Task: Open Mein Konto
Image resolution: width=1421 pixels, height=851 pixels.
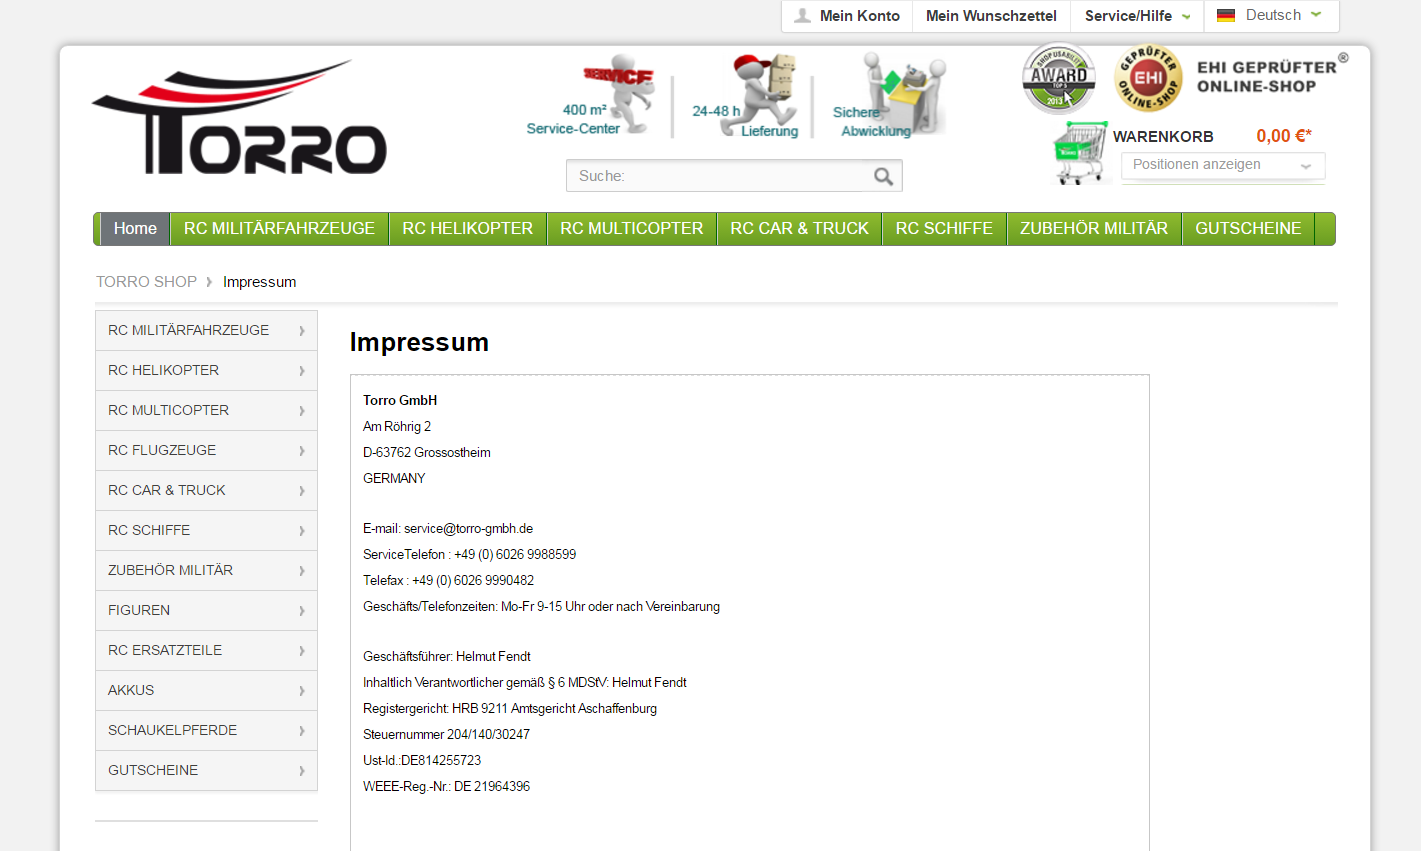Action: tap(847, 16)
